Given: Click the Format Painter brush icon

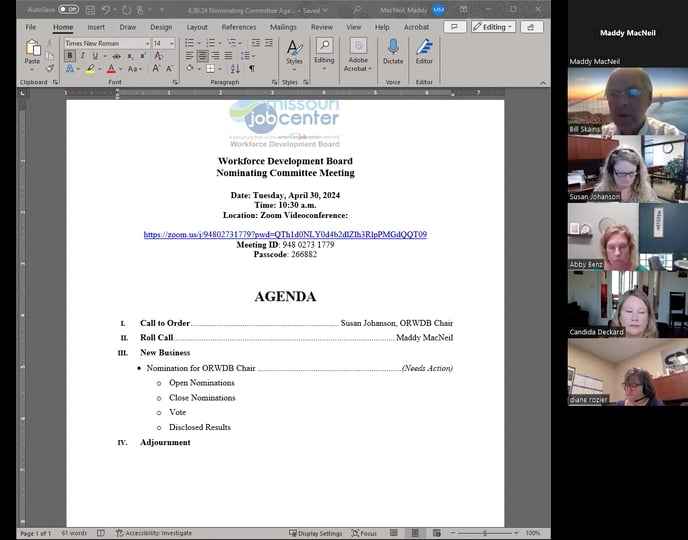Looking at the screenshot, I should point(50,68).
